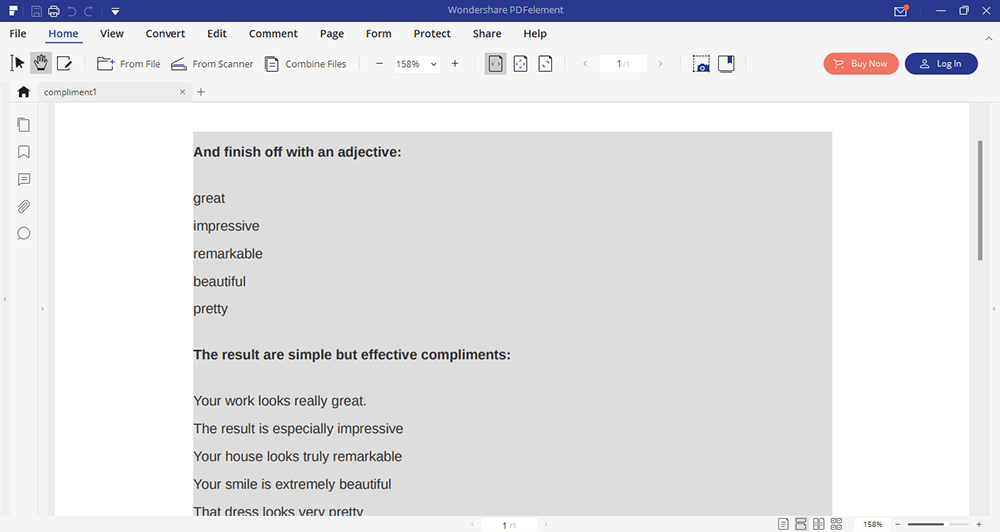This screenshot has width=1000, height=532.
Task: Open the page thumbnails panel
Action: [x=24, y=125]
